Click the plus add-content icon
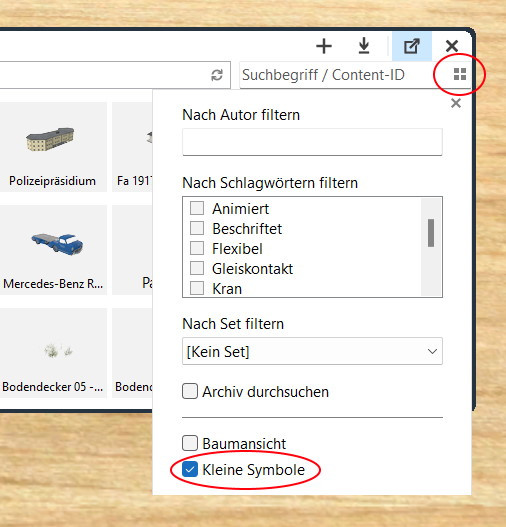Image resolution: width=506 pixels, height=527 pixels. 324,46
